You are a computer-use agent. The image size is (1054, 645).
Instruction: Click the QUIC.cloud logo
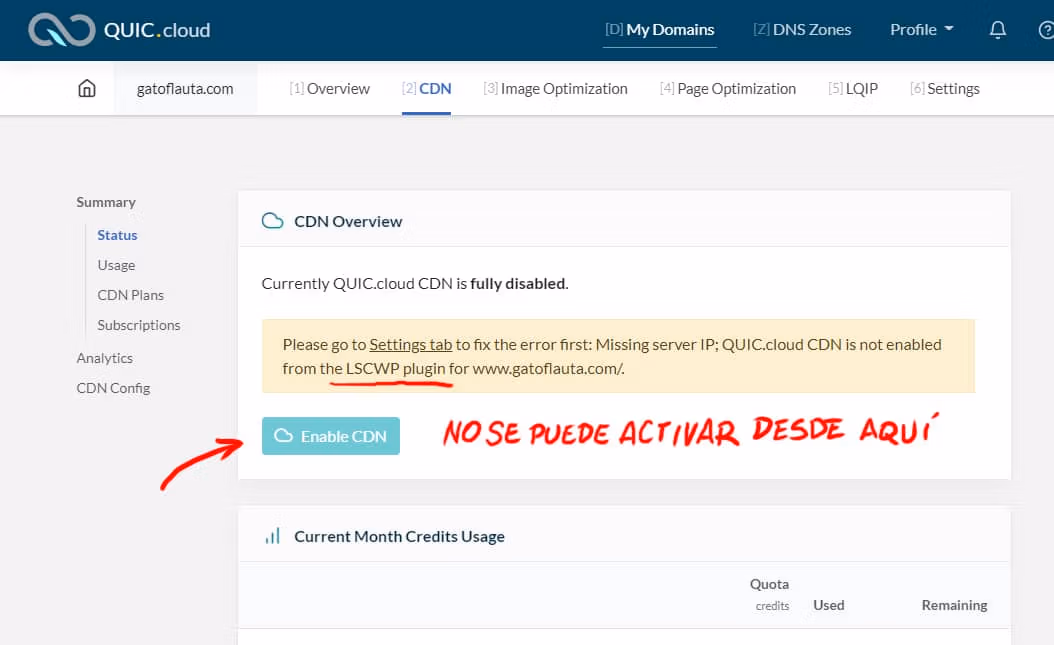[119, 30]
